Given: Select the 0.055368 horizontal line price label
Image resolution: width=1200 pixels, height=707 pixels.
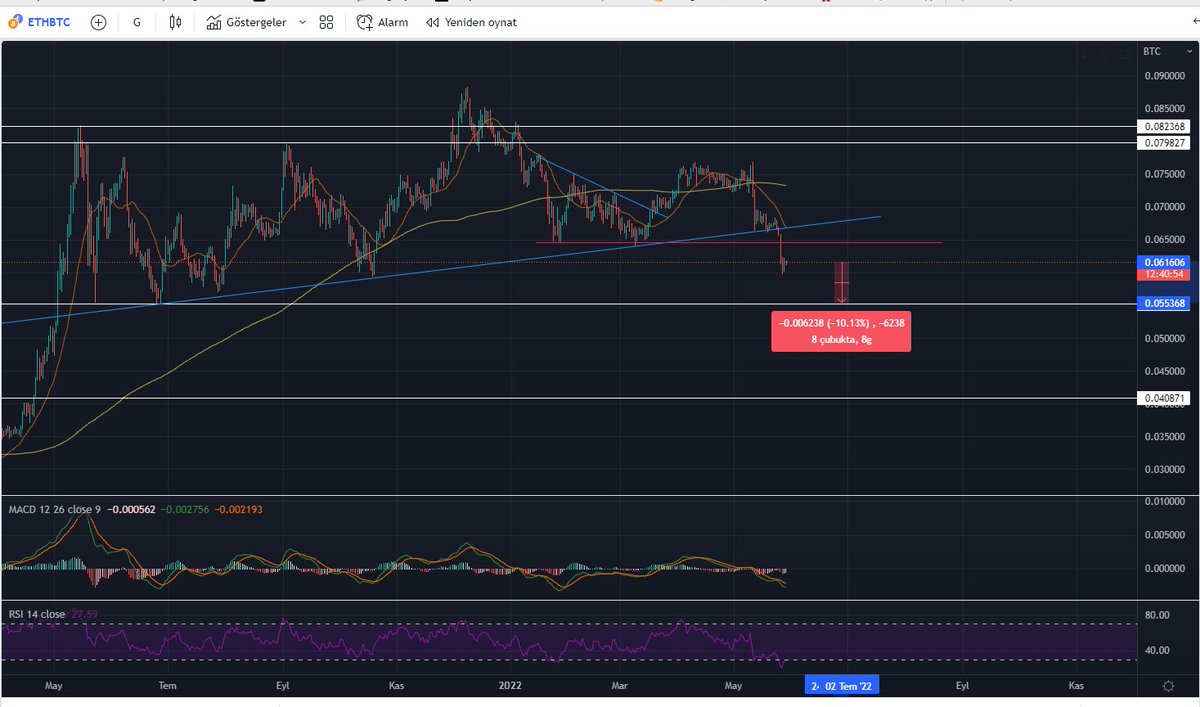Looking at the screenshot, I should [1164, 303].
